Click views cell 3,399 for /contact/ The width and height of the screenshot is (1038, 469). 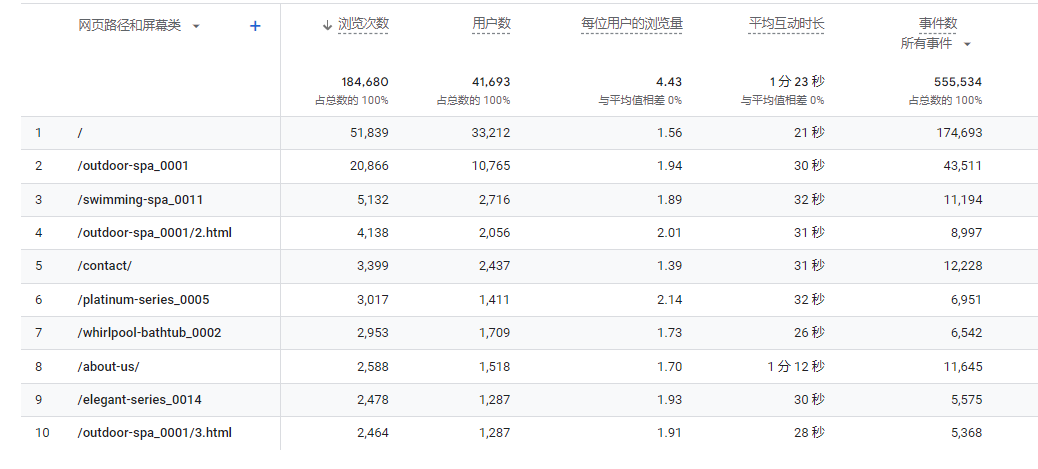coord(373,266)
